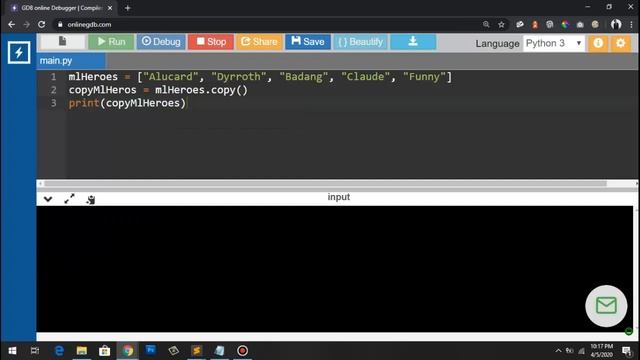Share the code
This screenshot has width=640, height=360.
point(259,42)
